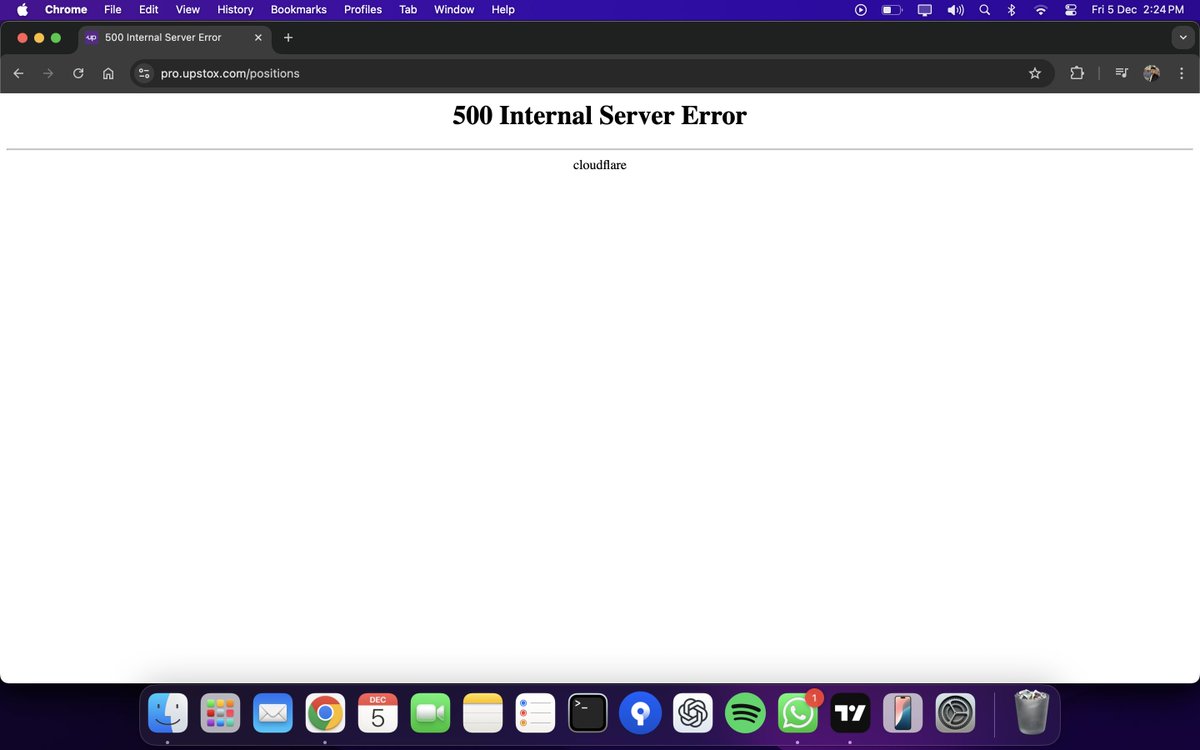Open Terminal from the Dock
The image size is (1200, 750).
(x=587, y=712)
